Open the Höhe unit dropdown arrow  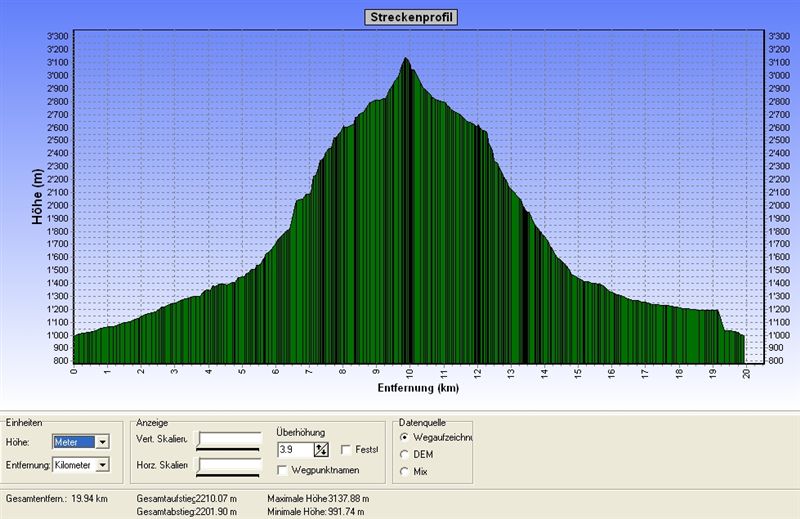(x=102, y=441)
